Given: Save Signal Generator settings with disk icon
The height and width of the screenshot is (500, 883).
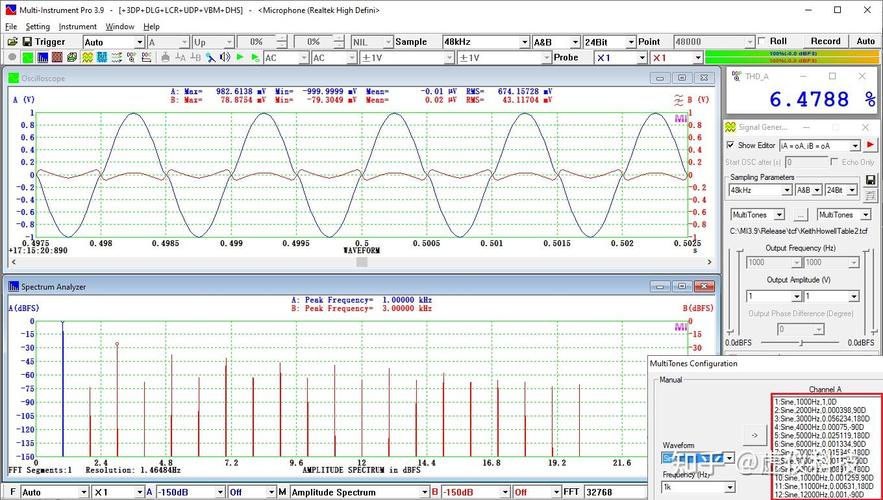Looking at the screenshot, I should point(870,180).
